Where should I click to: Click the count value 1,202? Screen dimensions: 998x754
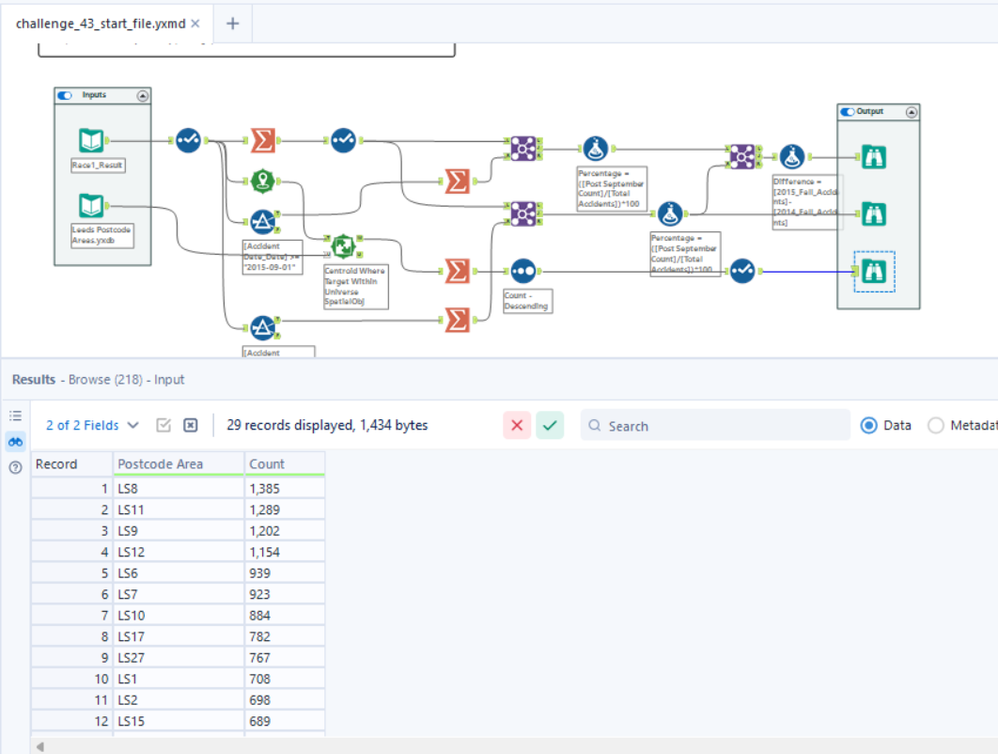coord(285,531)
